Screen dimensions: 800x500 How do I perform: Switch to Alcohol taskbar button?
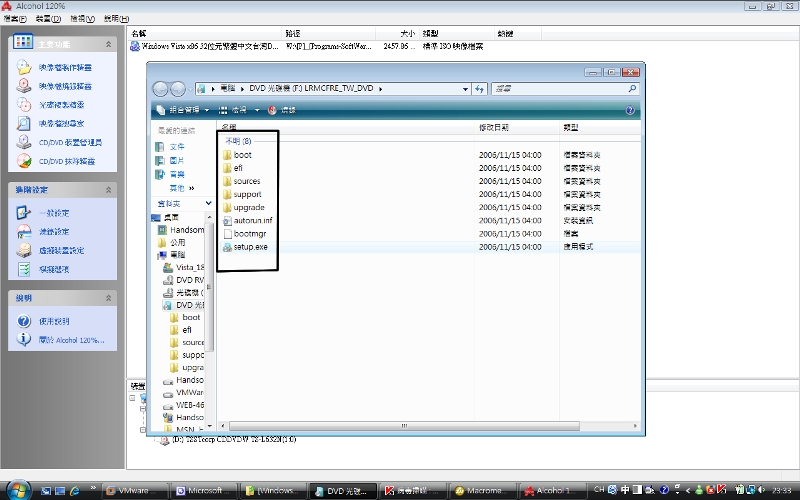(x=552, y=491)
